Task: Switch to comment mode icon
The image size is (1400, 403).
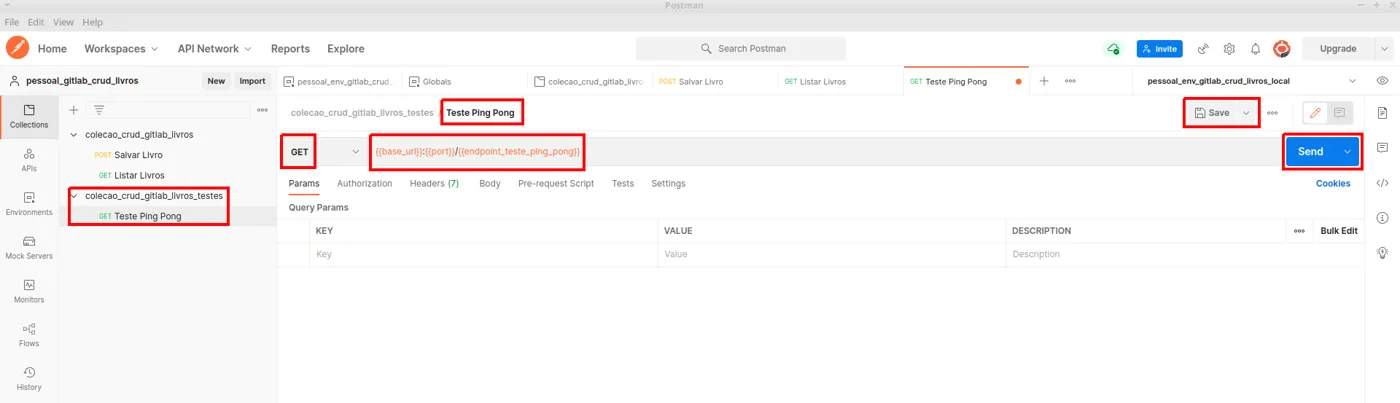Action: (x=1339, y=113)
